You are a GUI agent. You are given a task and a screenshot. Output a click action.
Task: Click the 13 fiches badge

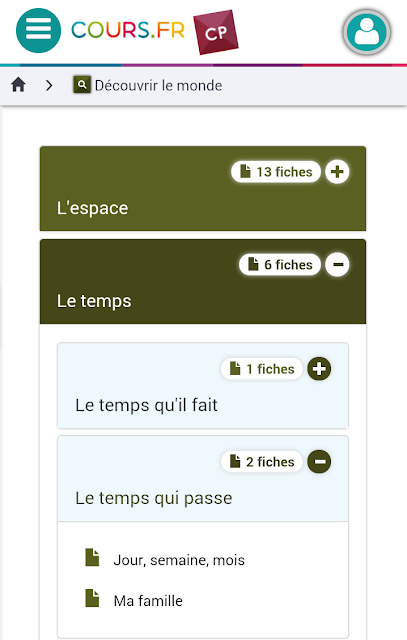click(276, 172)
